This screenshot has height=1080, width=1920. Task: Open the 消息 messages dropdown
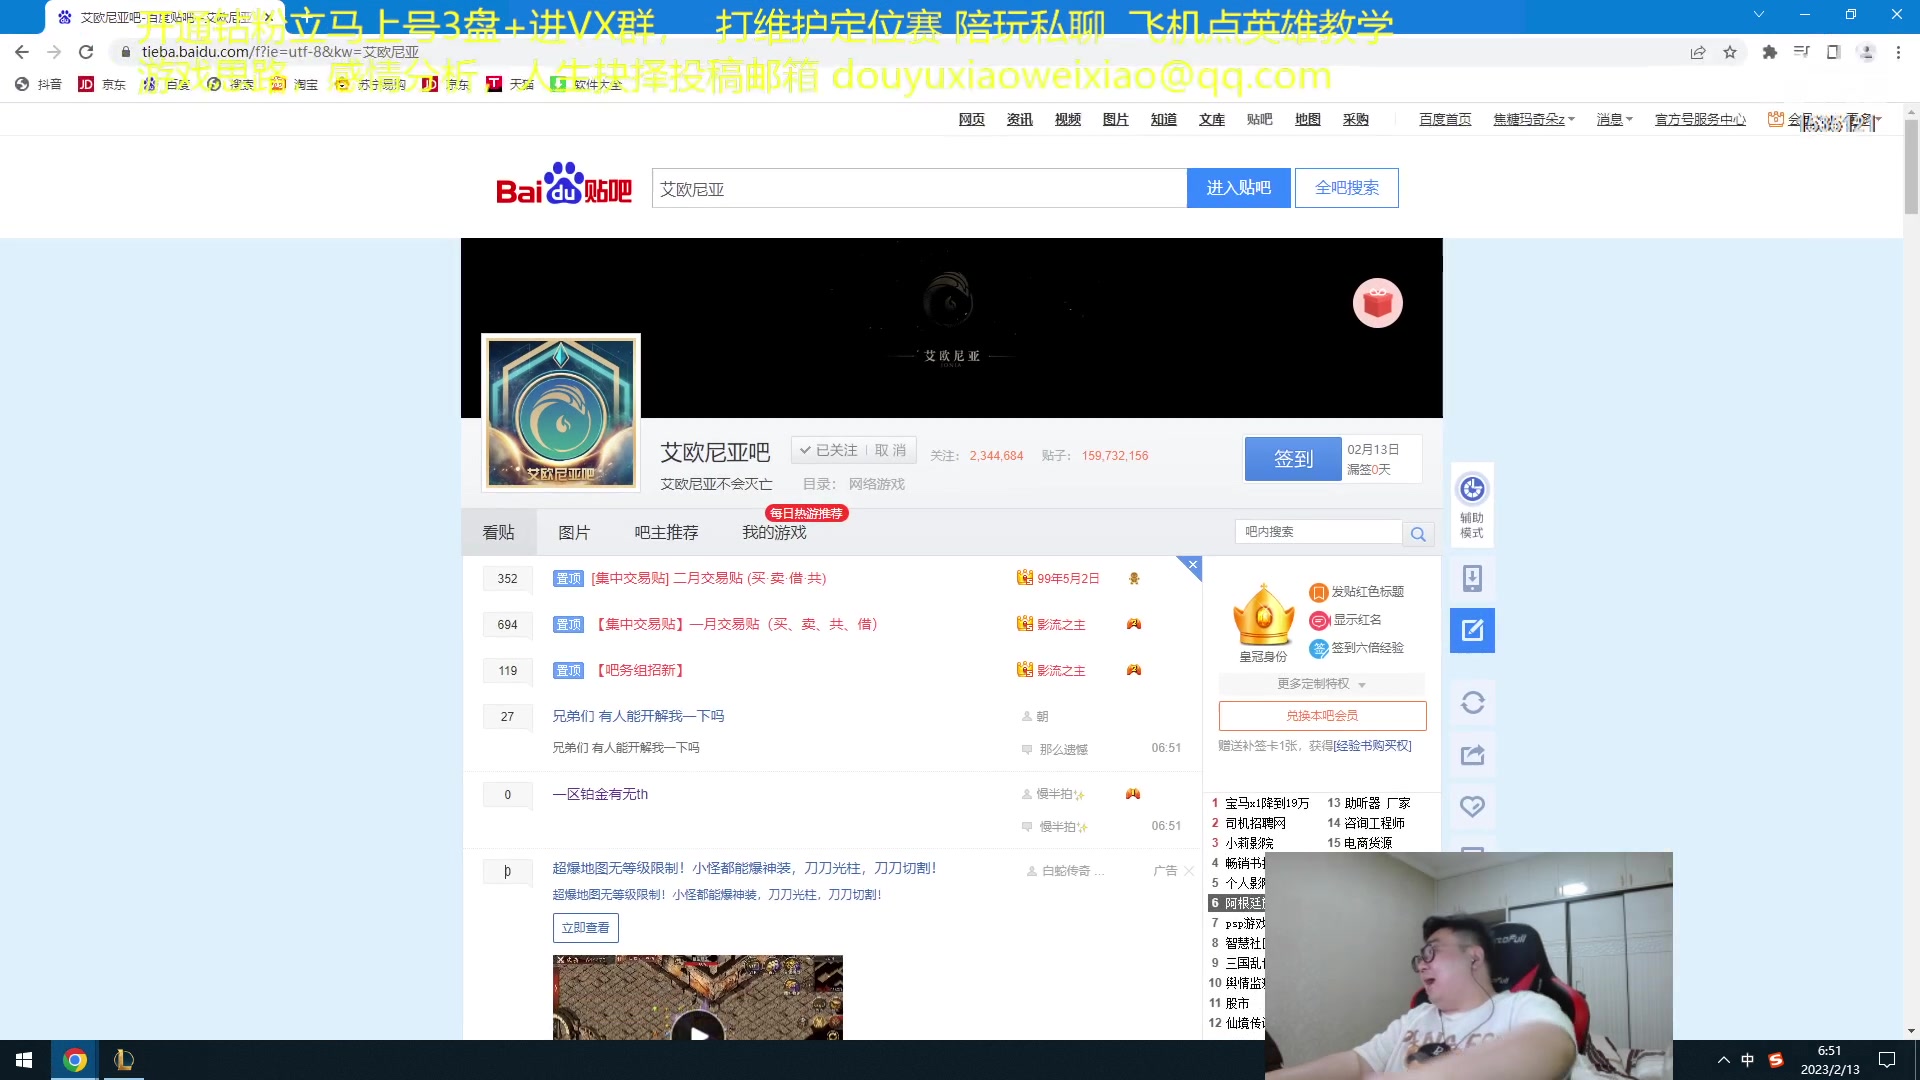pyautogui.click(x=1614, y=120)
